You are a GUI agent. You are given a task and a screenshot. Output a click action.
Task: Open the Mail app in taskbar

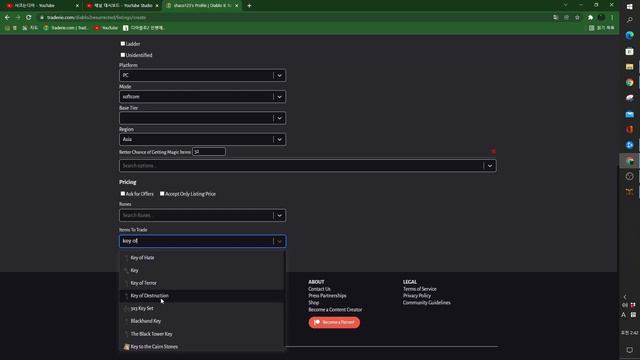(629, 114)
